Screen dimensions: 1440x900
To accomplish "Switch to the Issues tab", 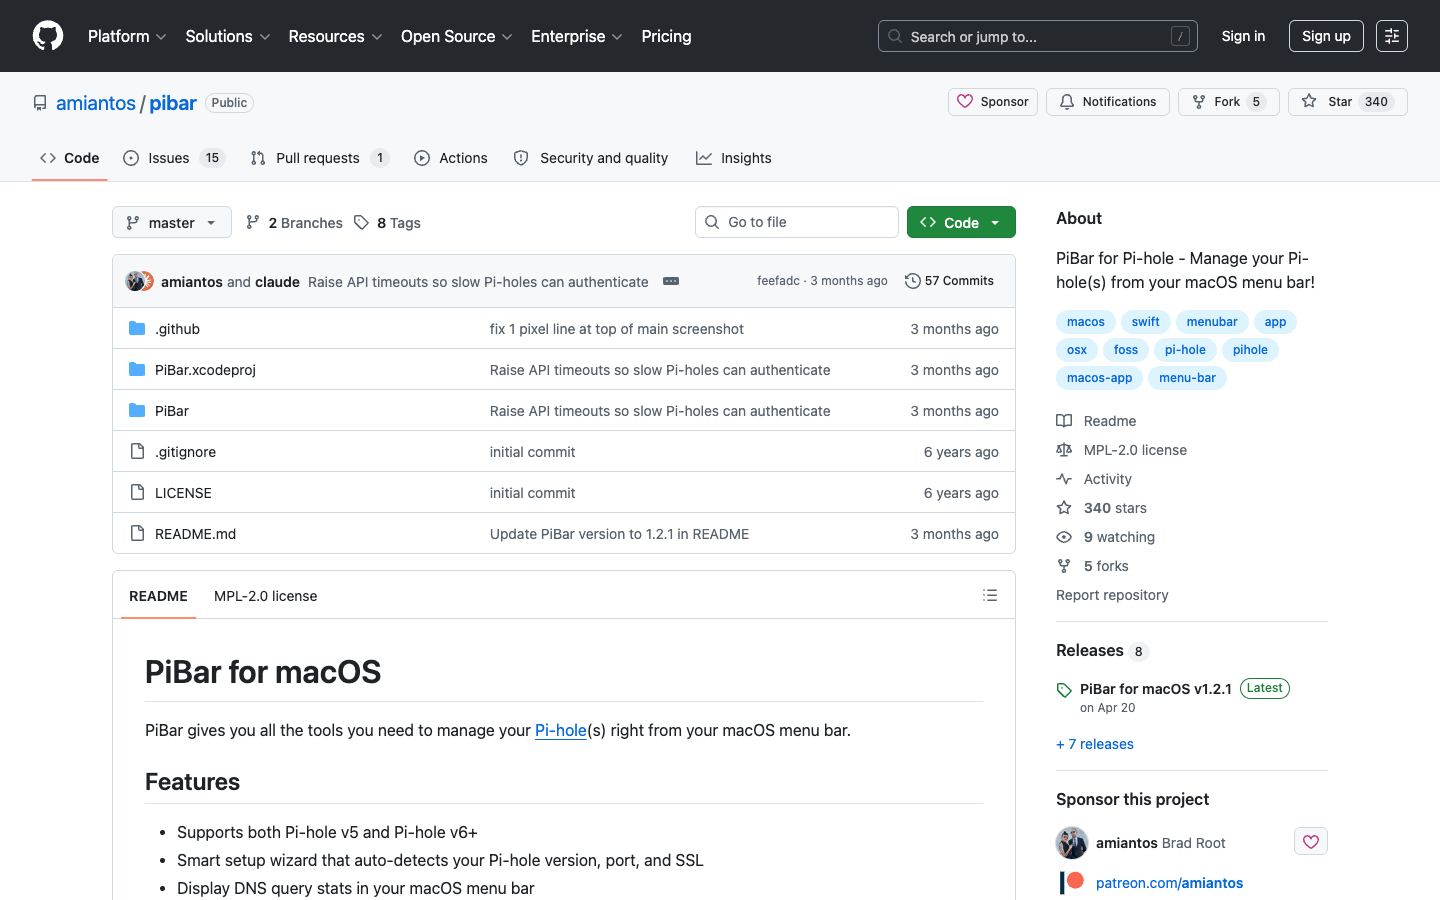I will point(174,158).
